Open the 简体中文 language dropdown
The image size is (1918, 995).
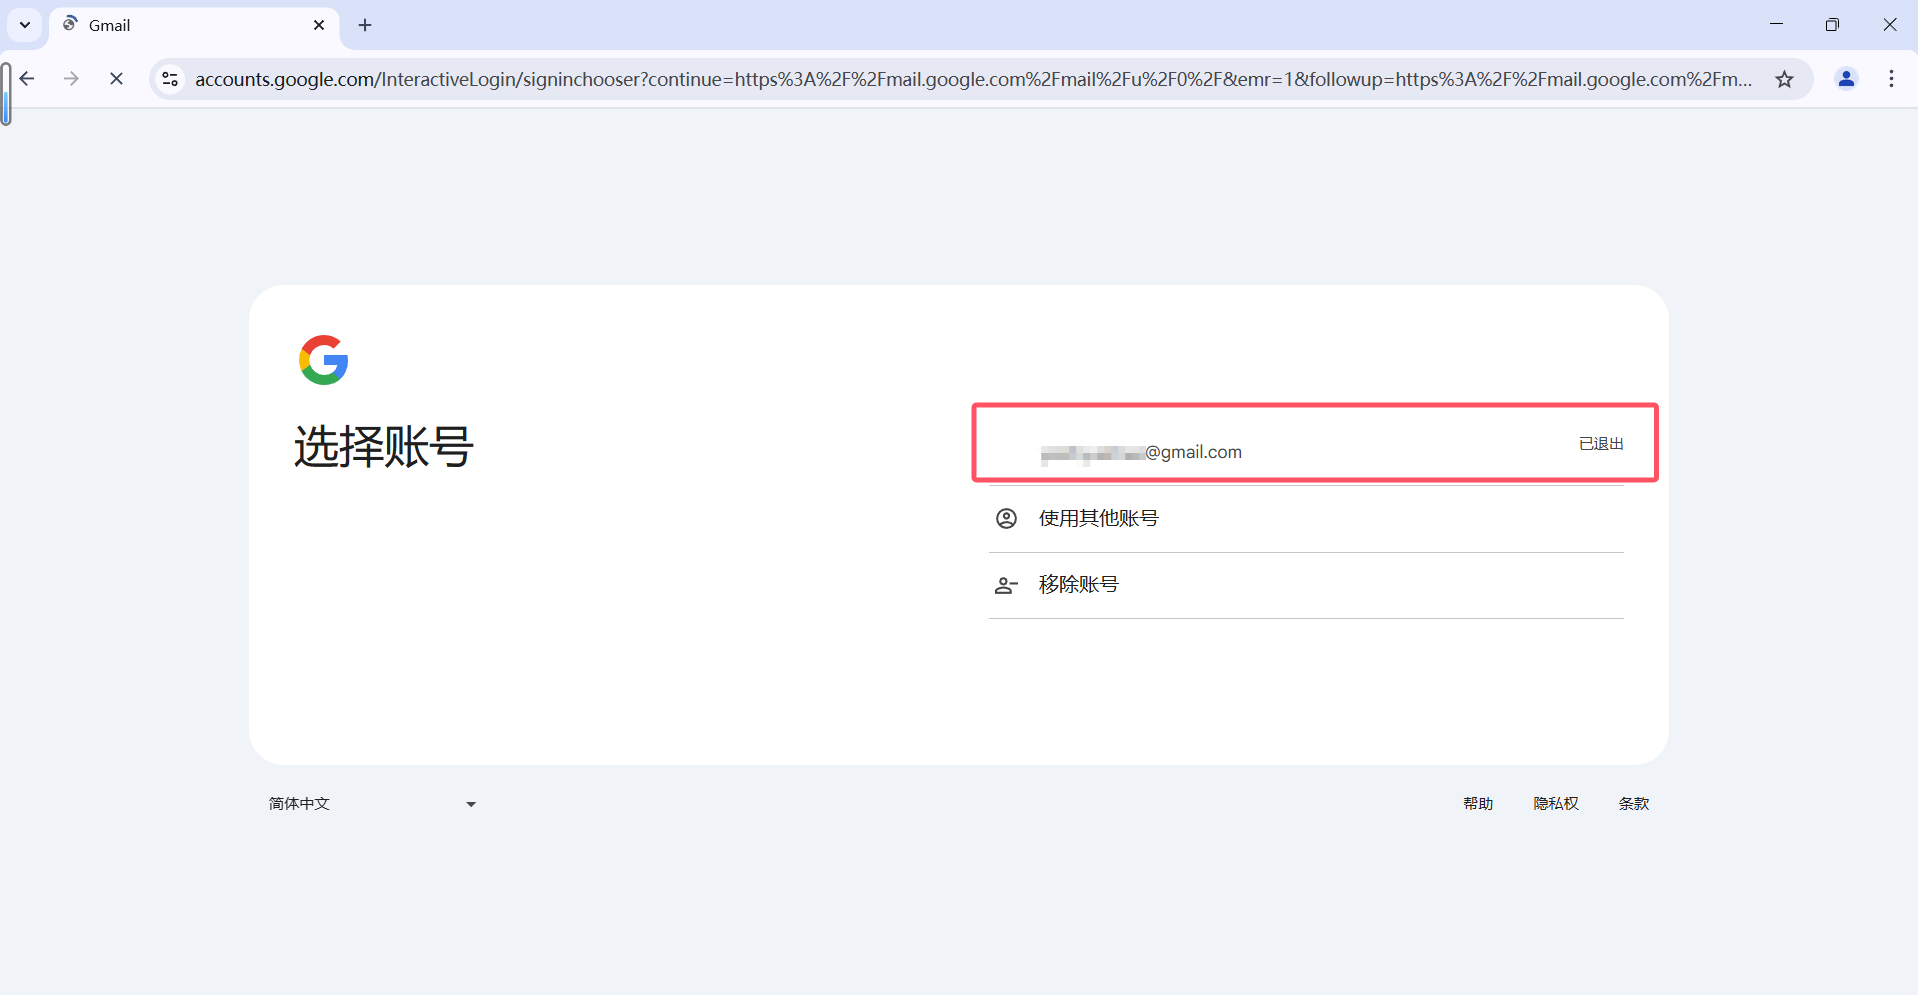coord(372,804)
